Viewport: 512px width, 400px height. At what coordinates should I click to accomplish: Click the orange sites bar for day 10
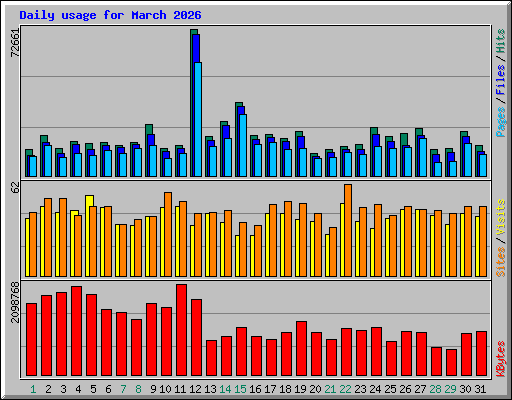click(168, 234)
